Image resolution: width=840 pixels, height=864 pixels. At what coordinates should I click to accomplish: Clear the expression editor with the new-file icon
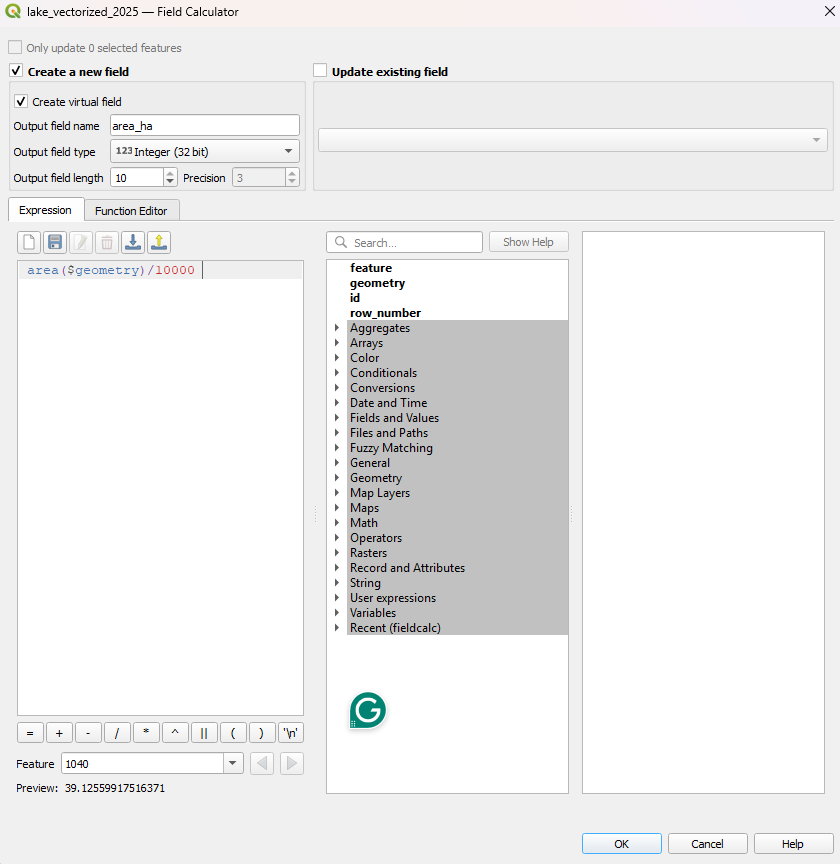click(x=29, y=242)
